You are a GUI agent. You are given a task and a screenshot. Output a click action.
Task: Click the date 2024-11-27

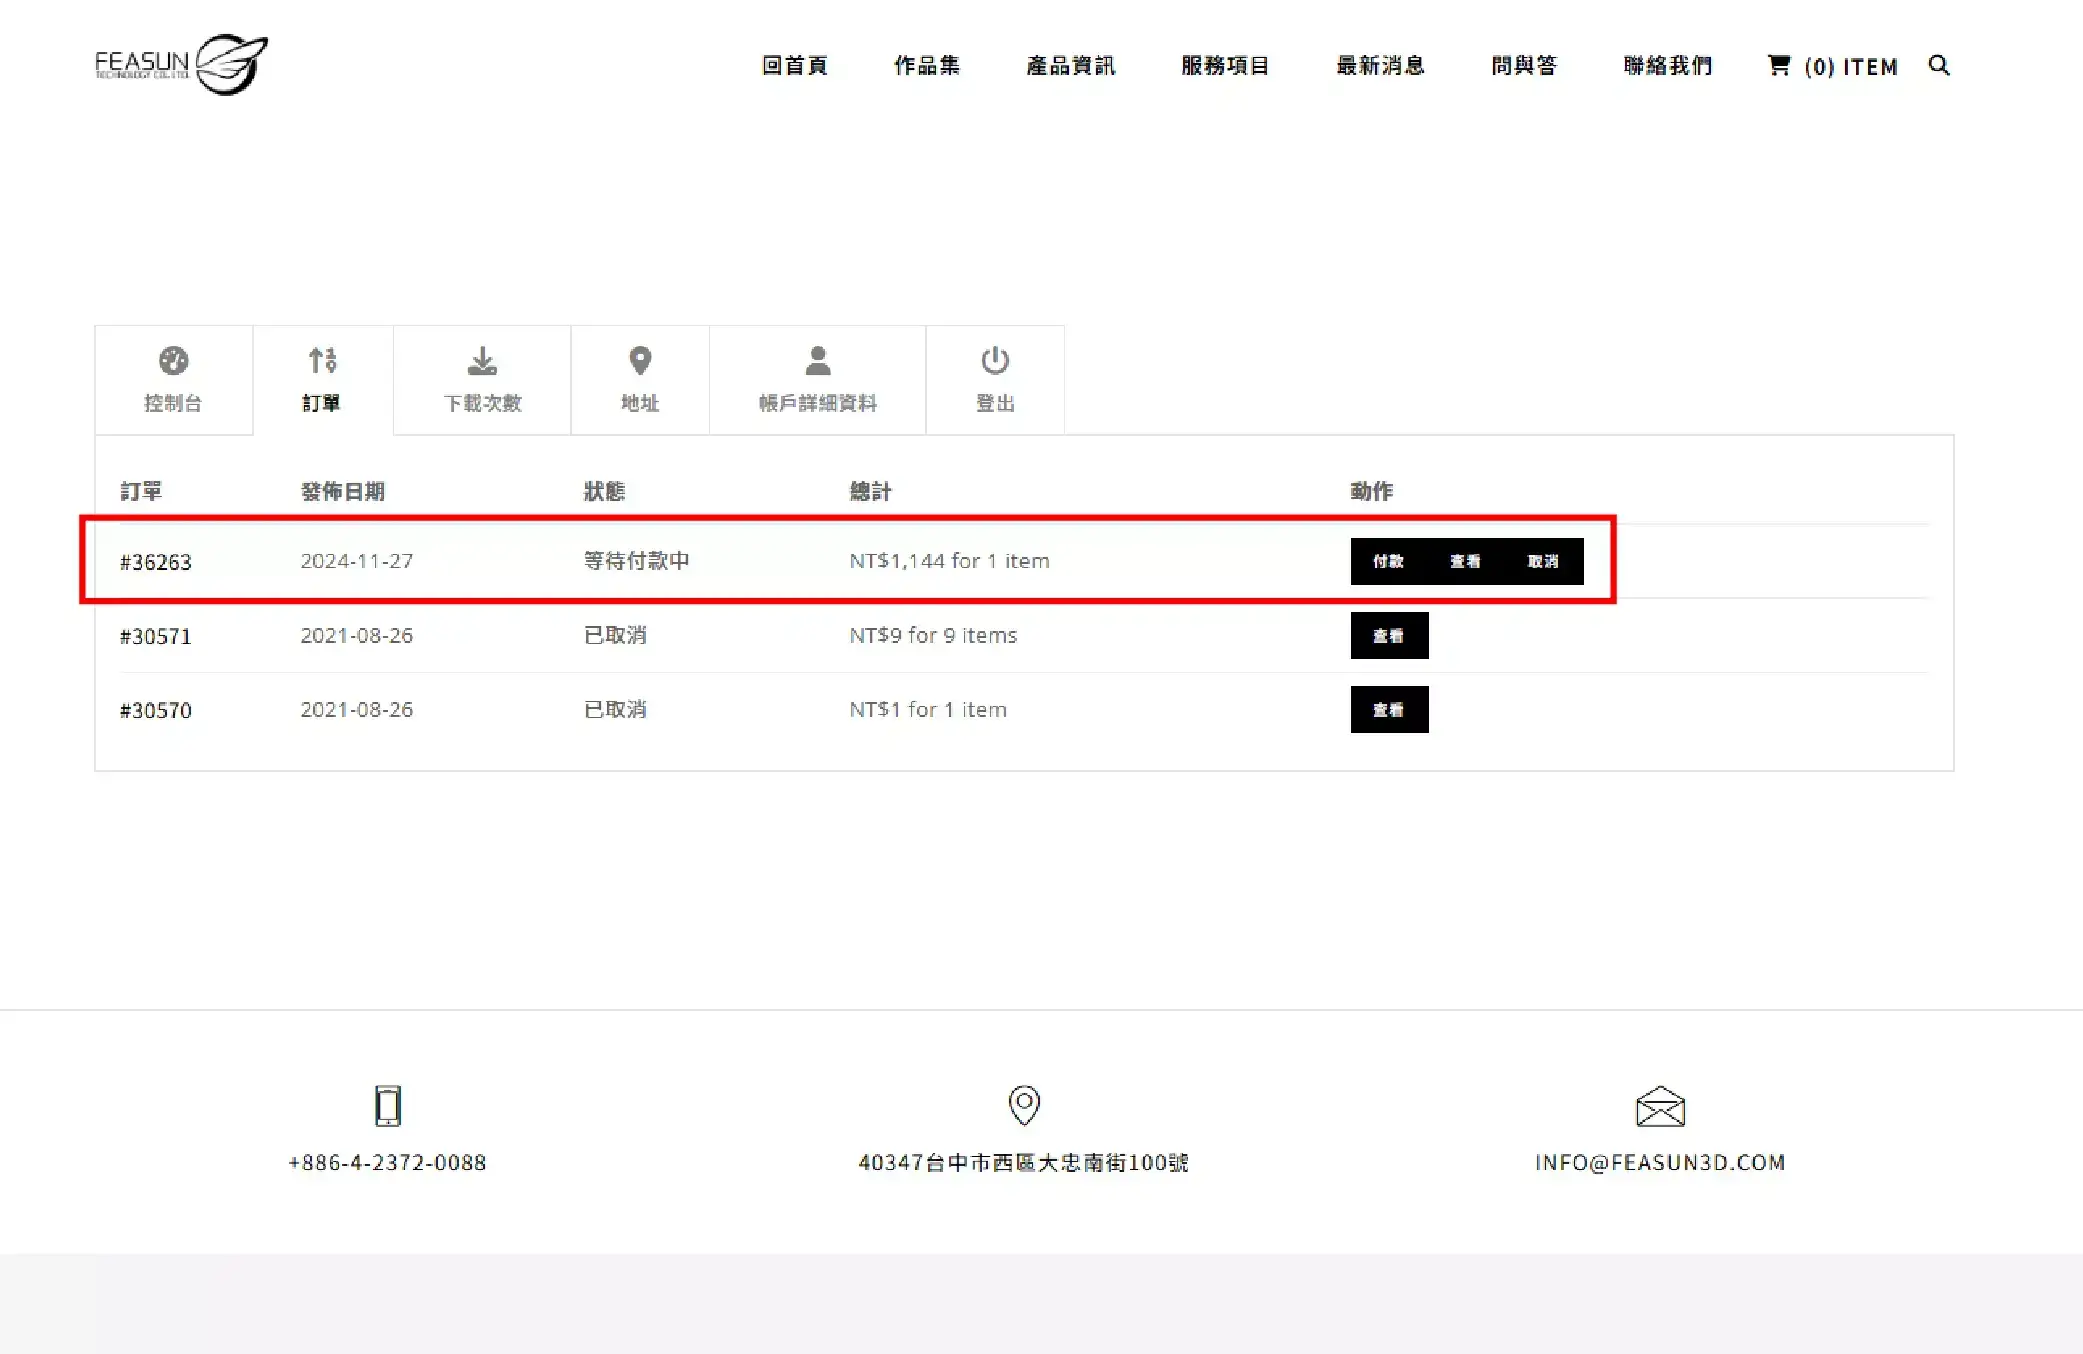point(357,561)
